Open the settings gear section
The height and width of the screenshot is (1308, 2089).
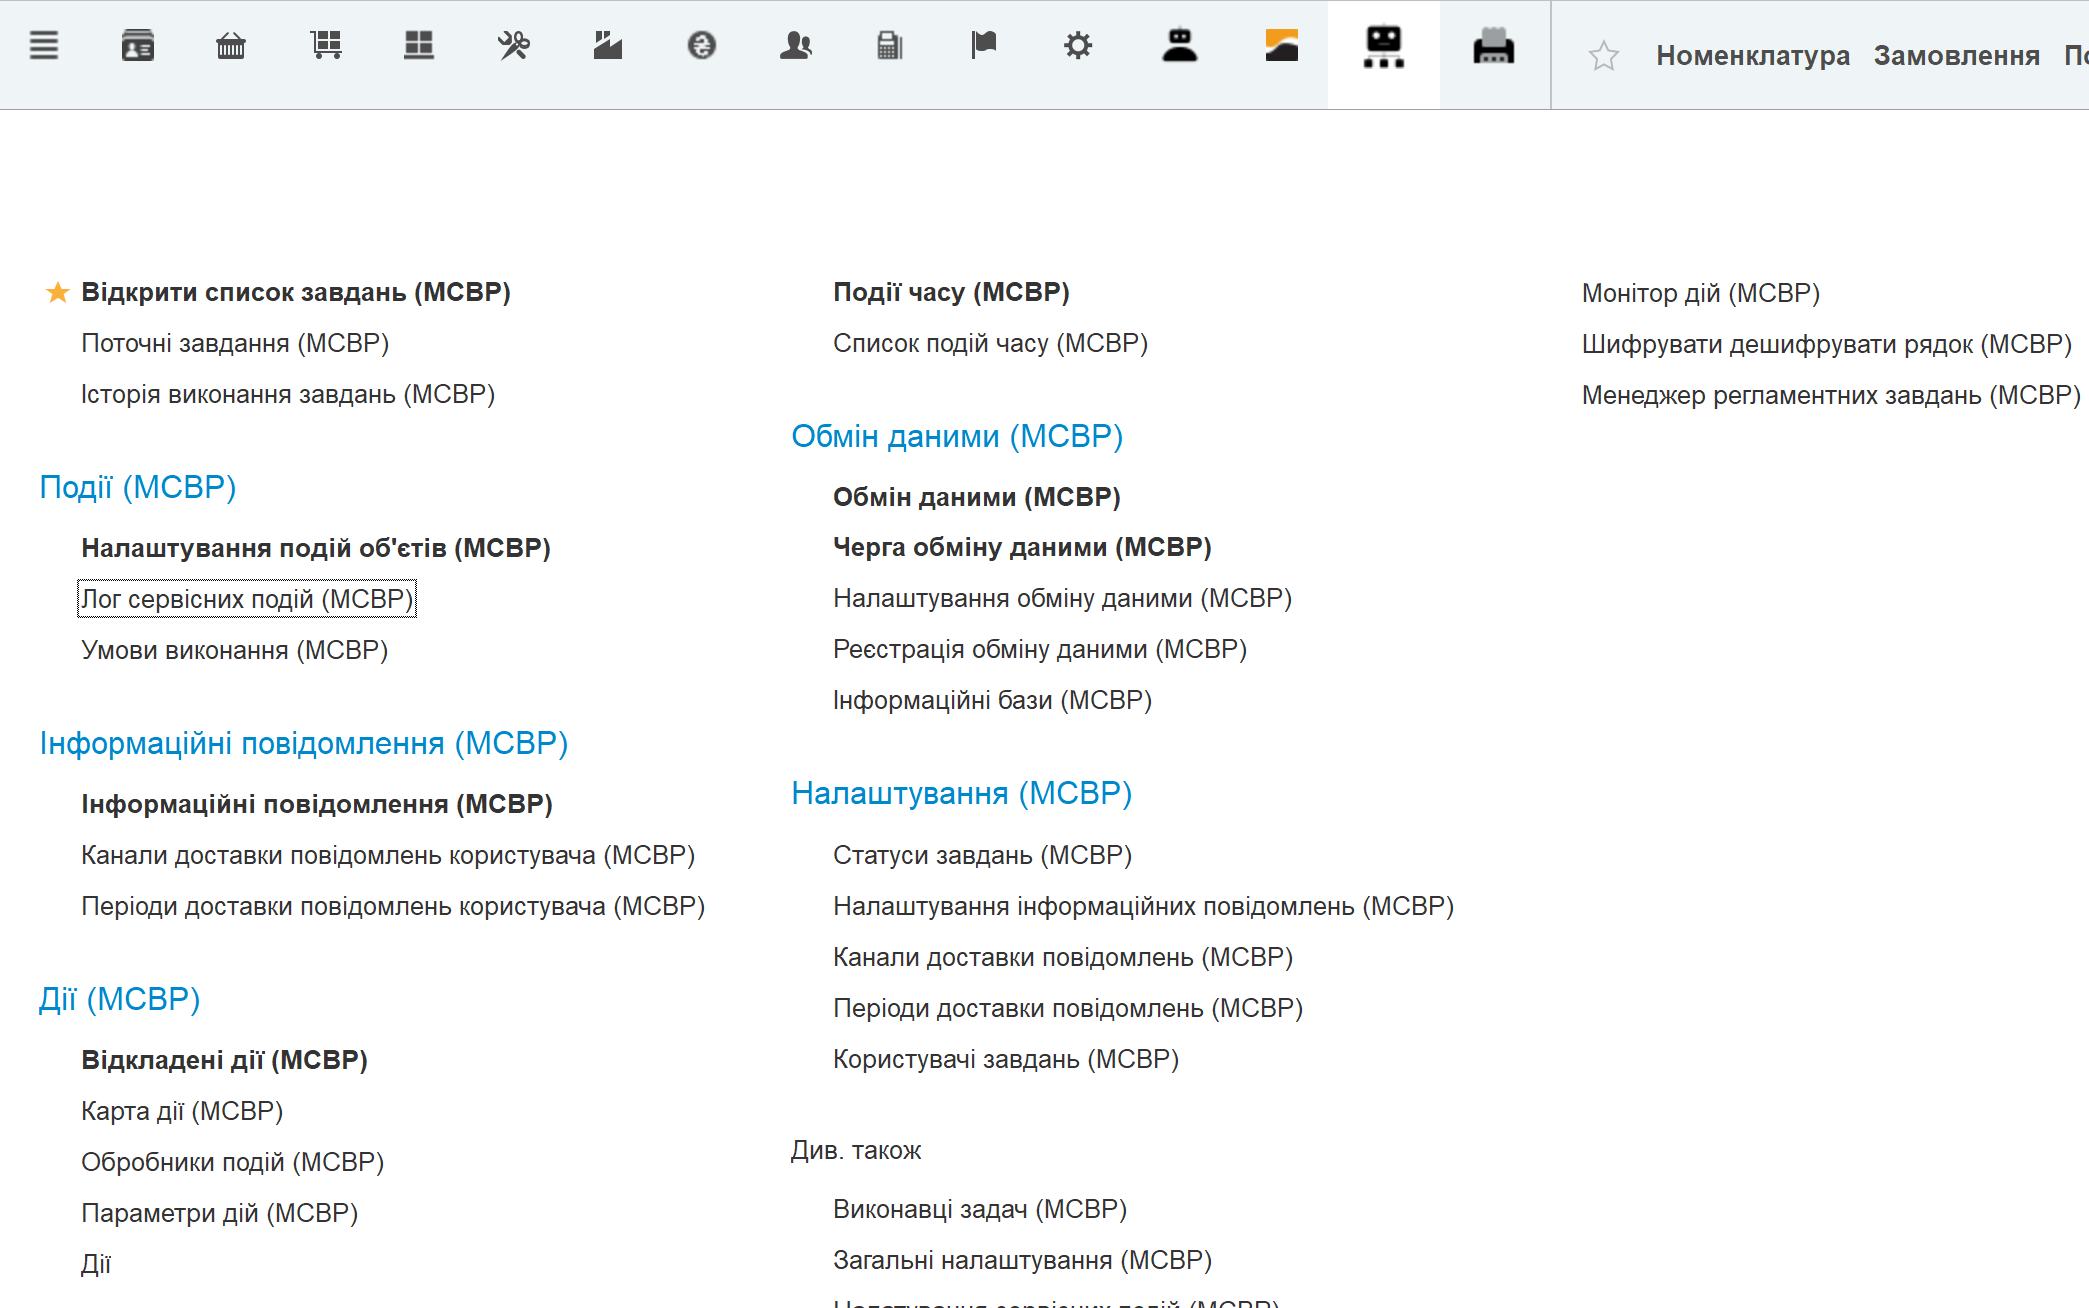[x=1077, y=45]
